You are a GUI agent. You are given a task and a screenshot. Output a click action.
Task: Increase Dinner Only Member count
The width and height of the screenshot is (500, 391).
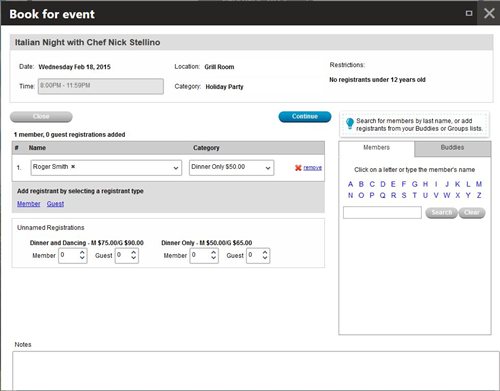tap(213, 253)
